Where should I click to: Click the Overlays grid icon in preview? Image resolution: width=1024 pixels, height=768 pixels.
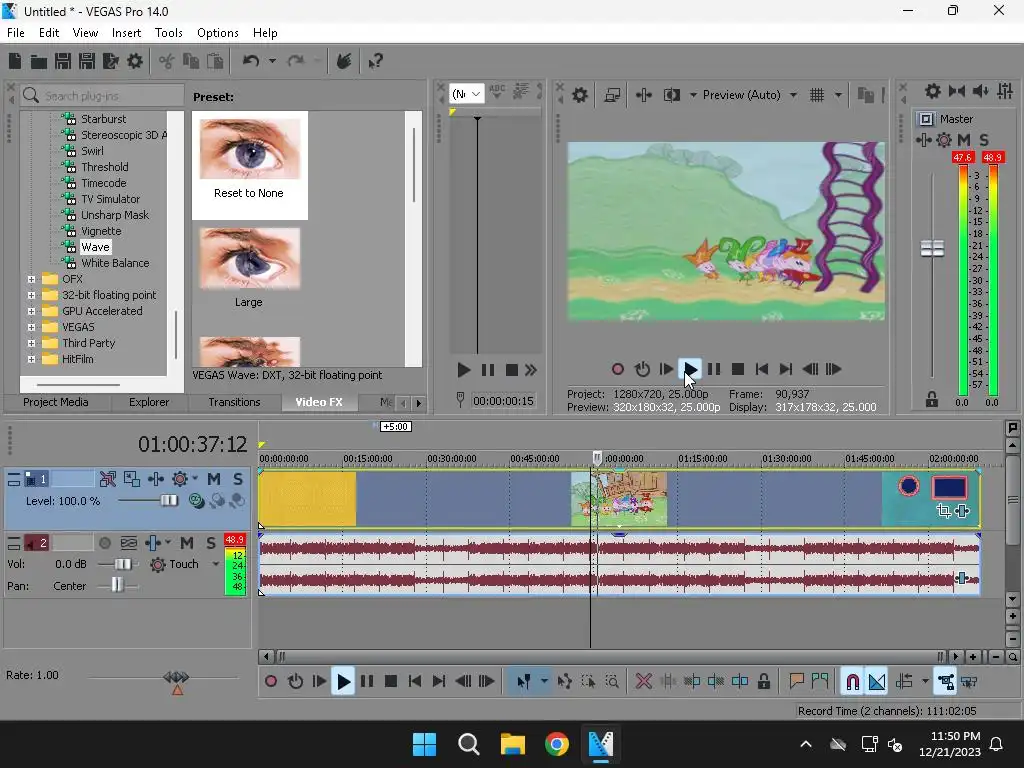[816, 95]
